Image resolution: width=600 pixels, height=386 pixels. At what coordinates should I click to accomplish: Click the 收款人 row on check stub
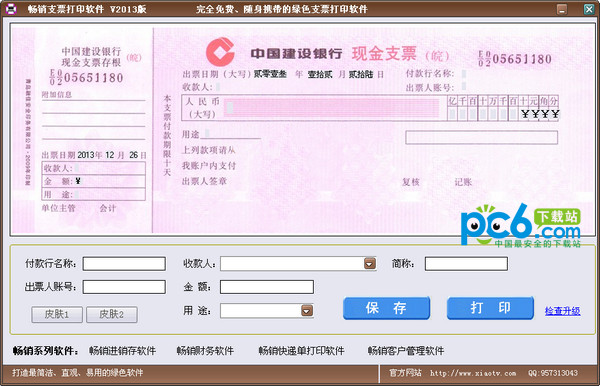coord(93,168)
